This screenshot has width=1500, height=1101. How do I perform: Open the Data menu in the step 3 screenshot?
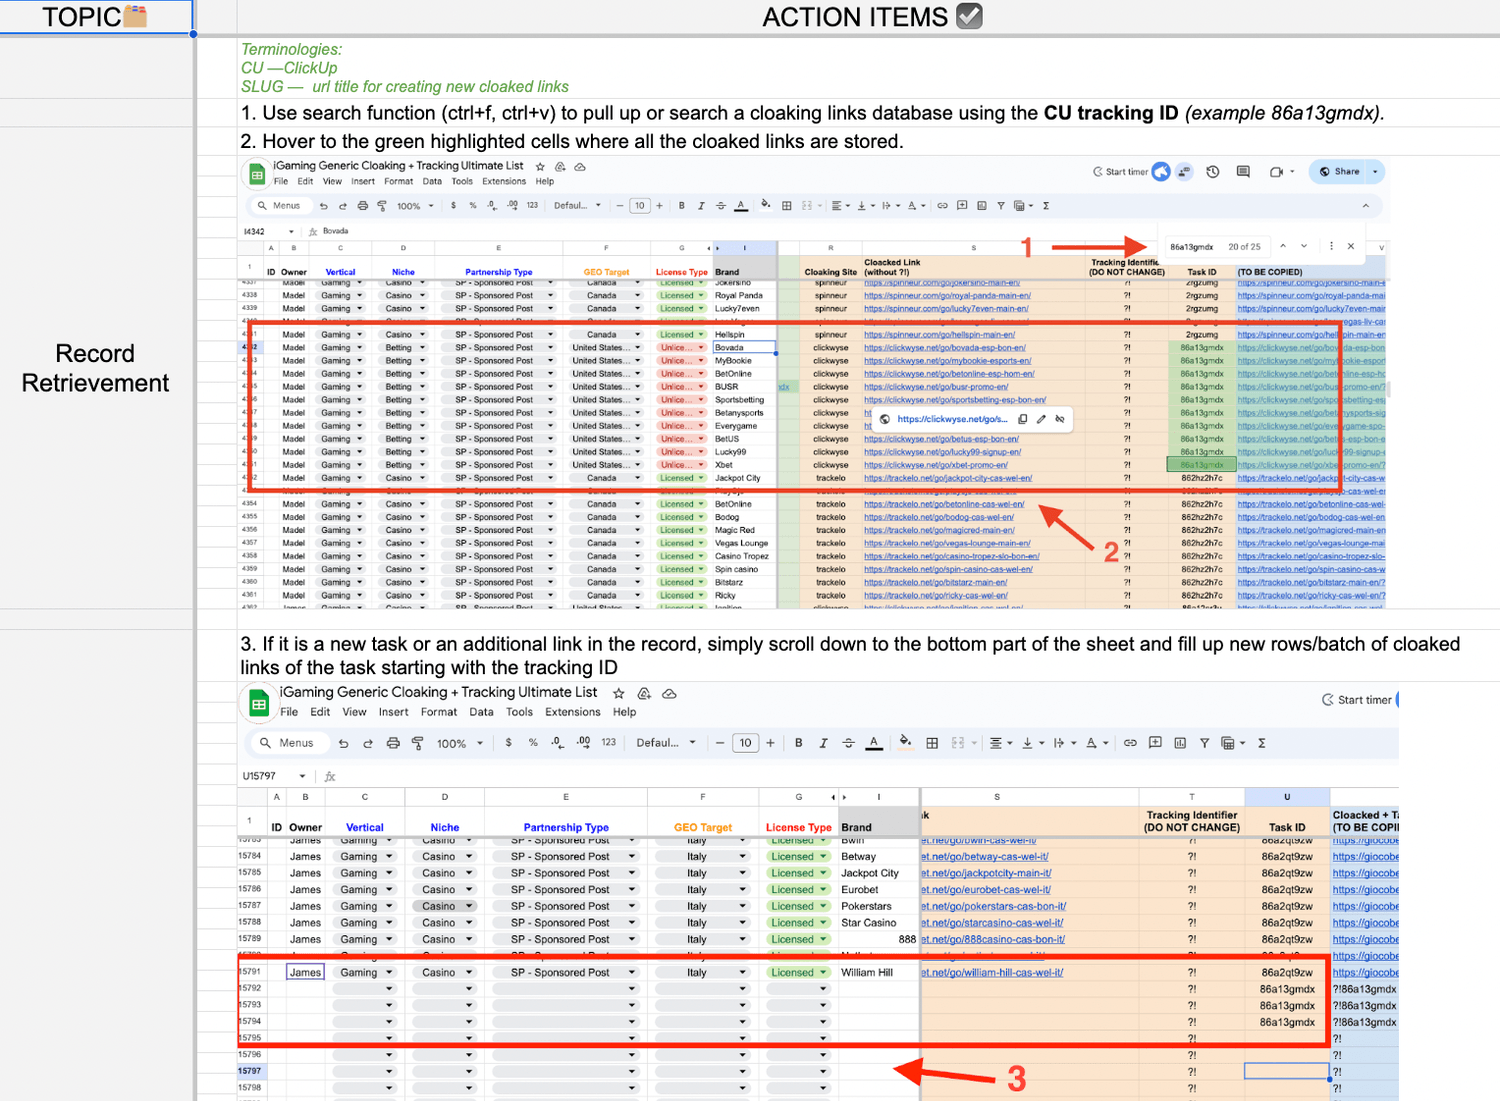click(x=482, y=712)
